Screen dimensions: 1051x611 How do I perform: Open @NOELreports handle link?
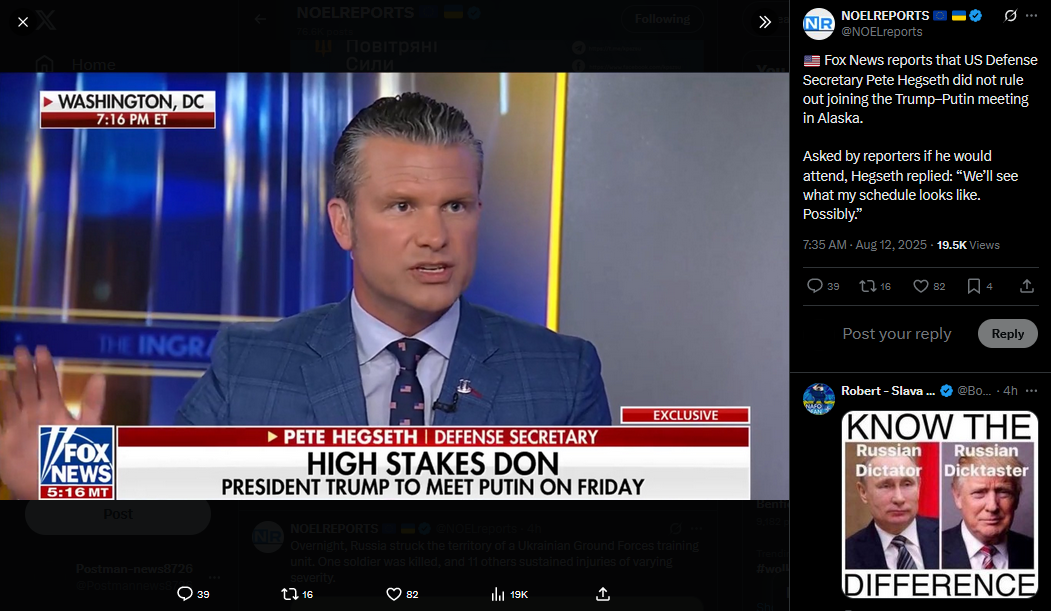tap(881, 31)
